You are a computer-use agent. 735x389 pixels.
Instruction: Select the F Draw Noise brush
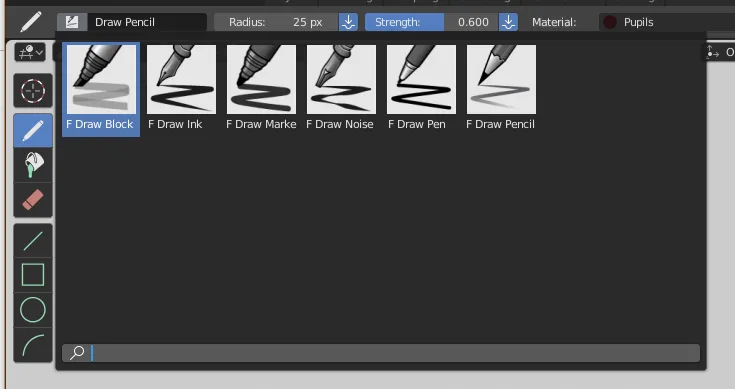pyautogui.click(x=341, y=90)
